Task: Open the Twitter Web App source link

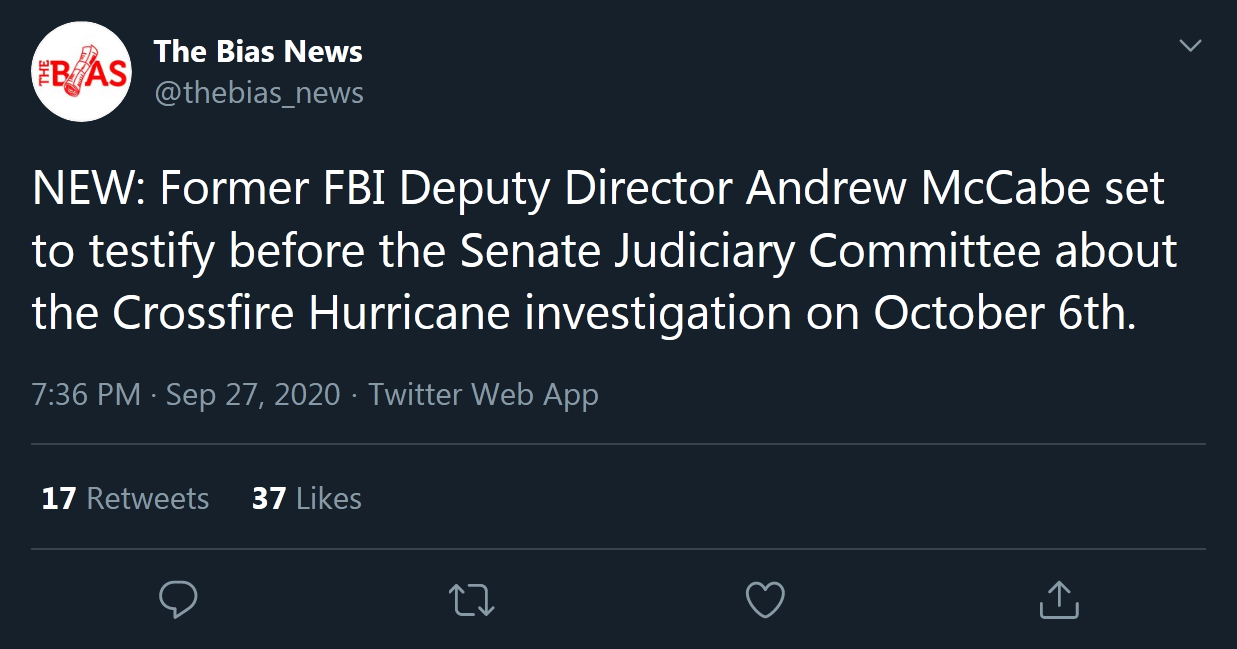Action: tap(483, 394)
